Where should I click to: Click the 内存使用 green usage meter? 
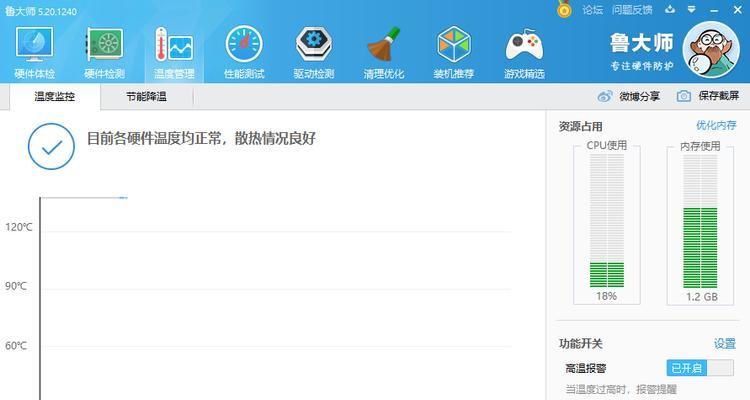coord(700,221)
